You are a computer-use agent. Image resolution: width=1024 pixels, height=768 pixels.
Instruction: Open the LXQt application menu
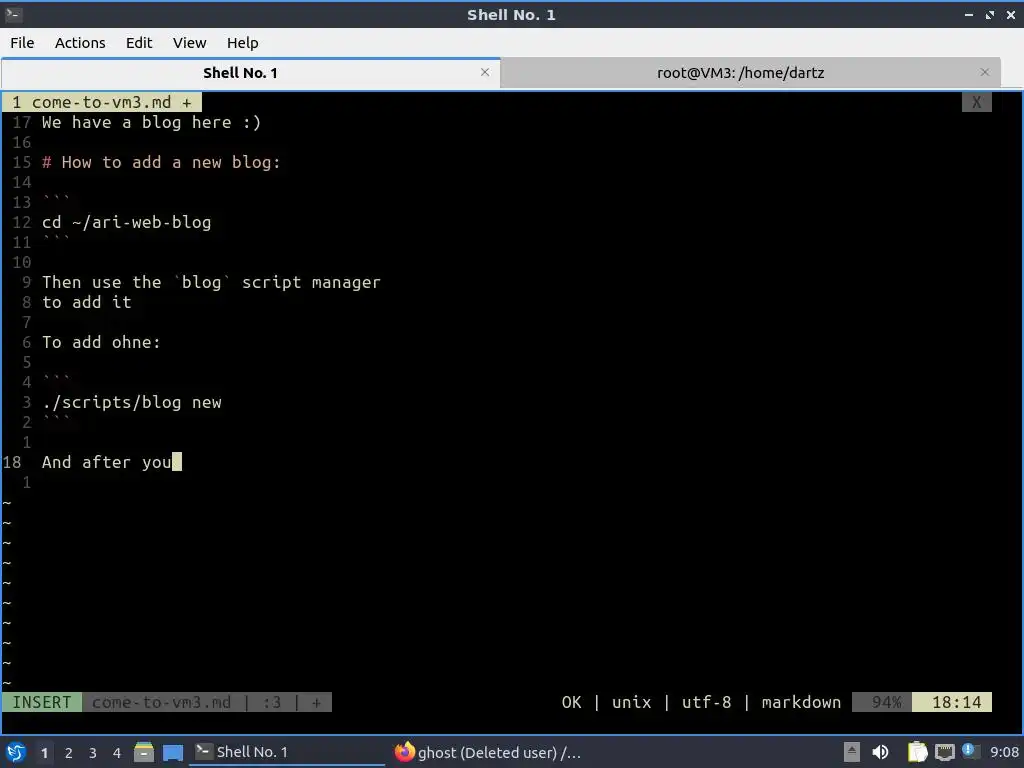[16, 752]
